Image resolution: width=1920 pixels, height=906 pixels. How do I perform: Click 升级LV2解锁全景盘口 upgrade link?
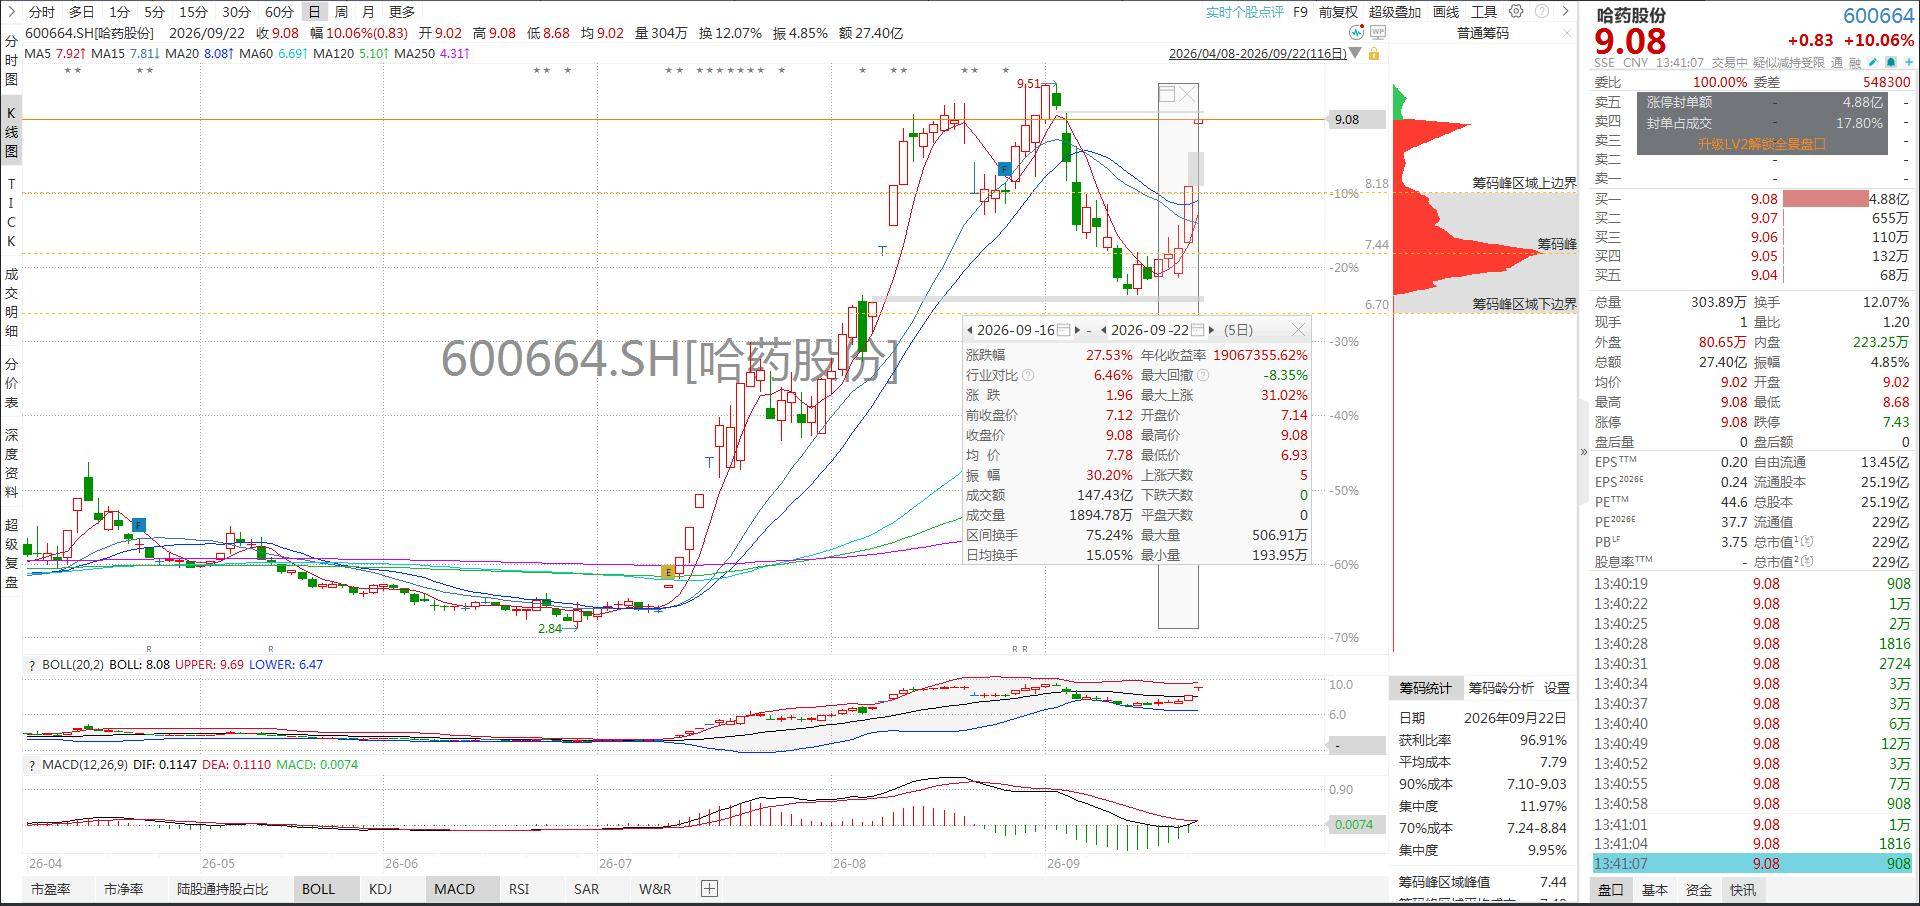click(1762, 144)
